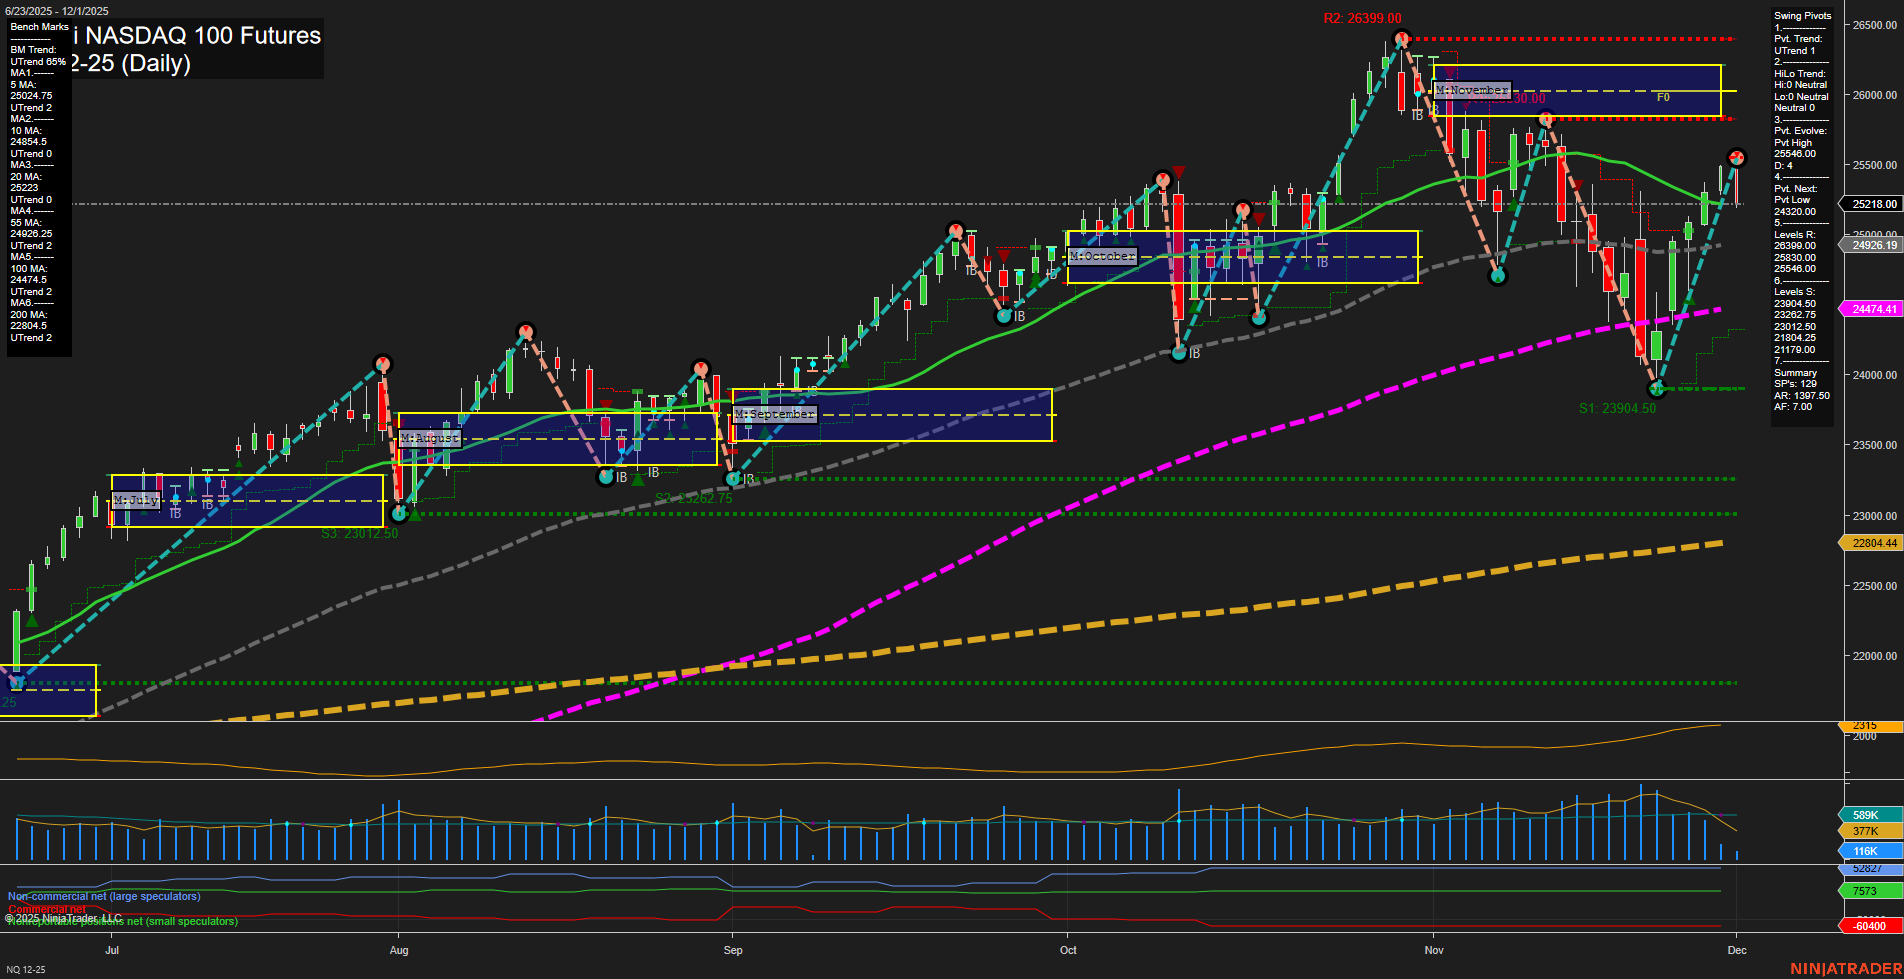Click the © 2025 NinjaTrader, LLC copyright text
Image resolution: width=1904 pixels, height=979 pixels.
pos(65,917)
